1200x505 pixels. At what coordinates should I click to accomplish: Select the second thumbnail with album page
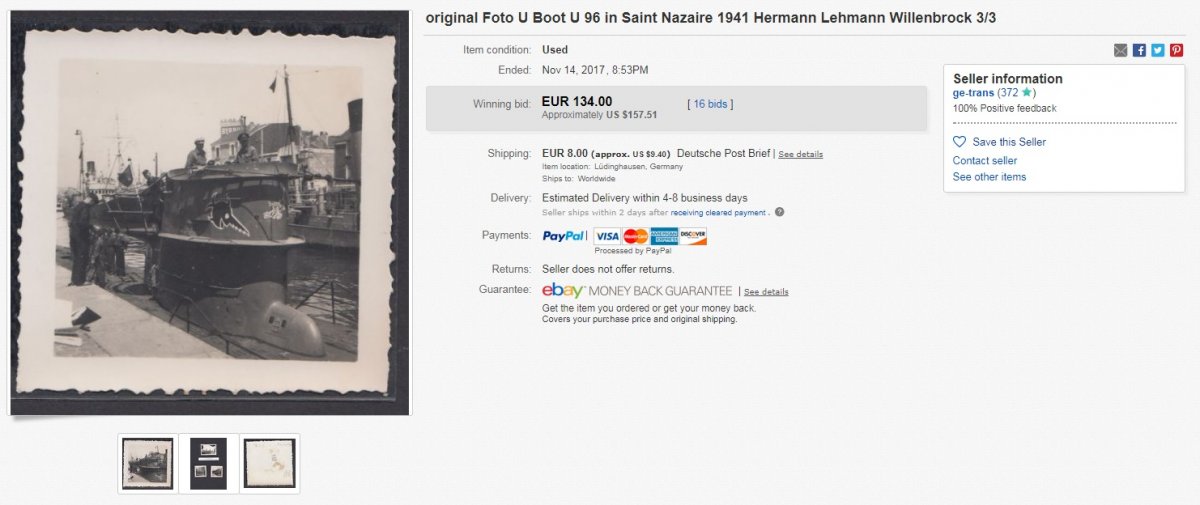[209, 463]
